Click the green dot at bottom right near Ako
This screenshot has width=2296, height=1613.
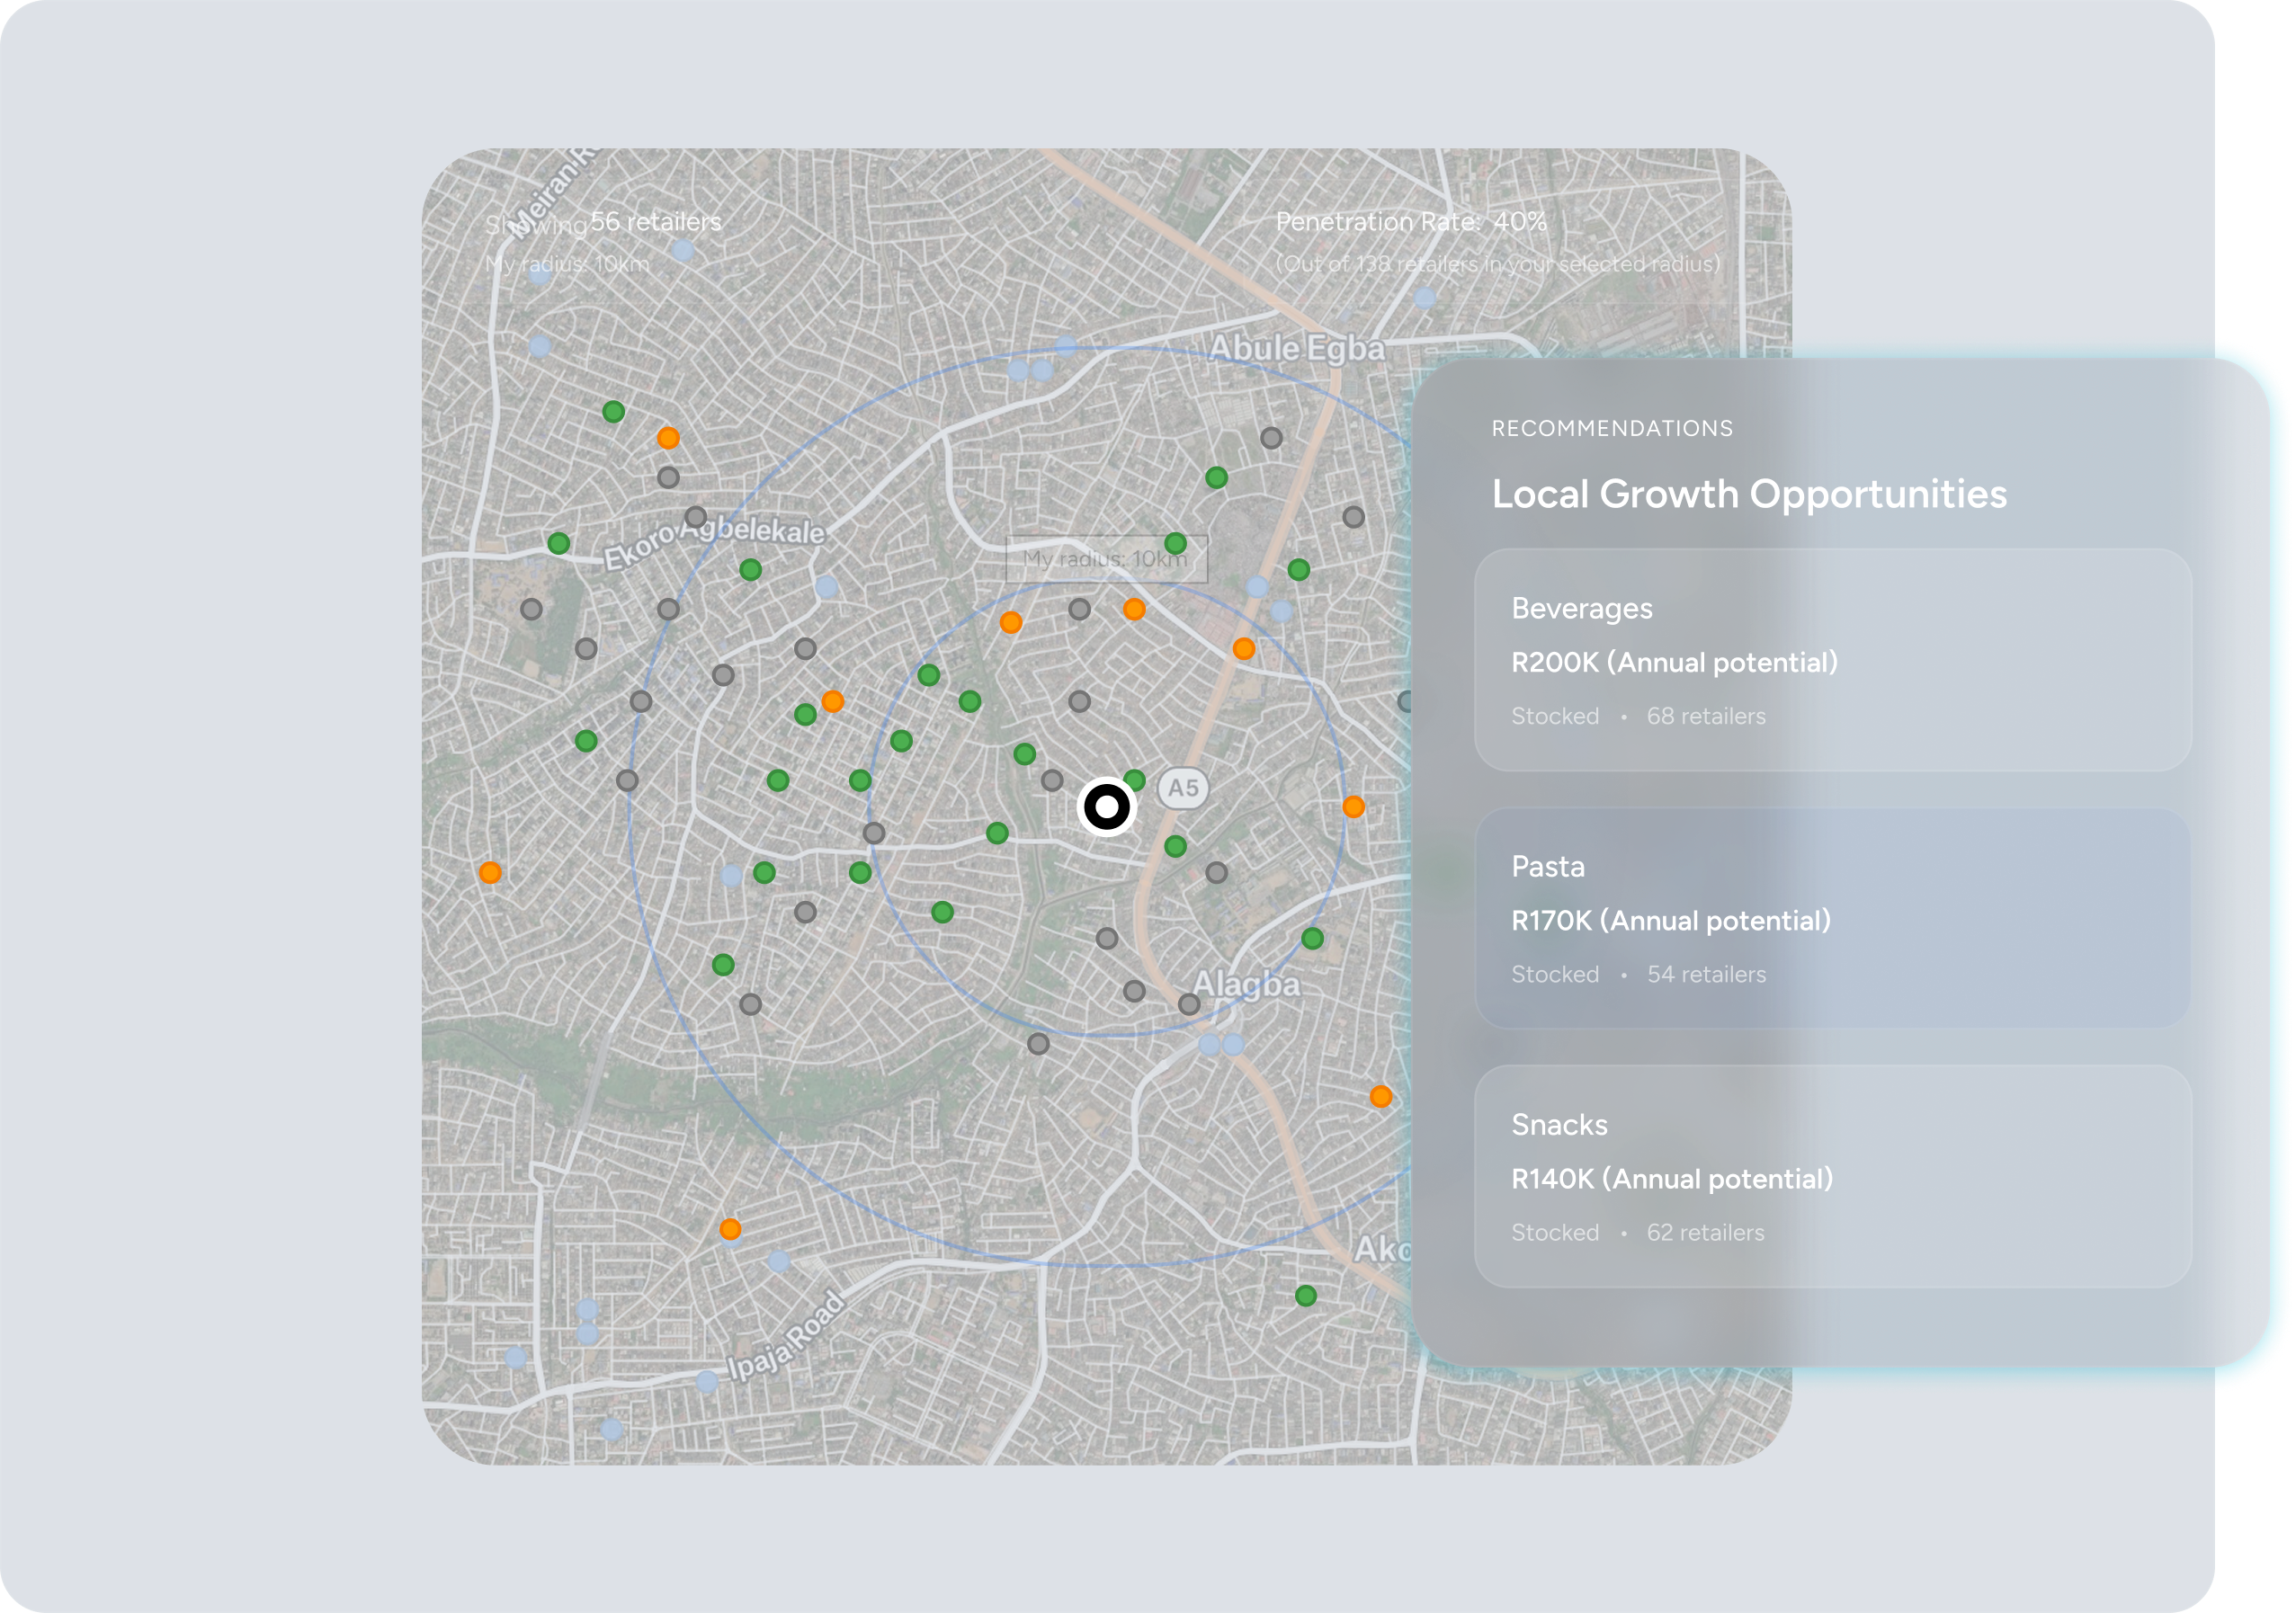coord(1305,1296)
